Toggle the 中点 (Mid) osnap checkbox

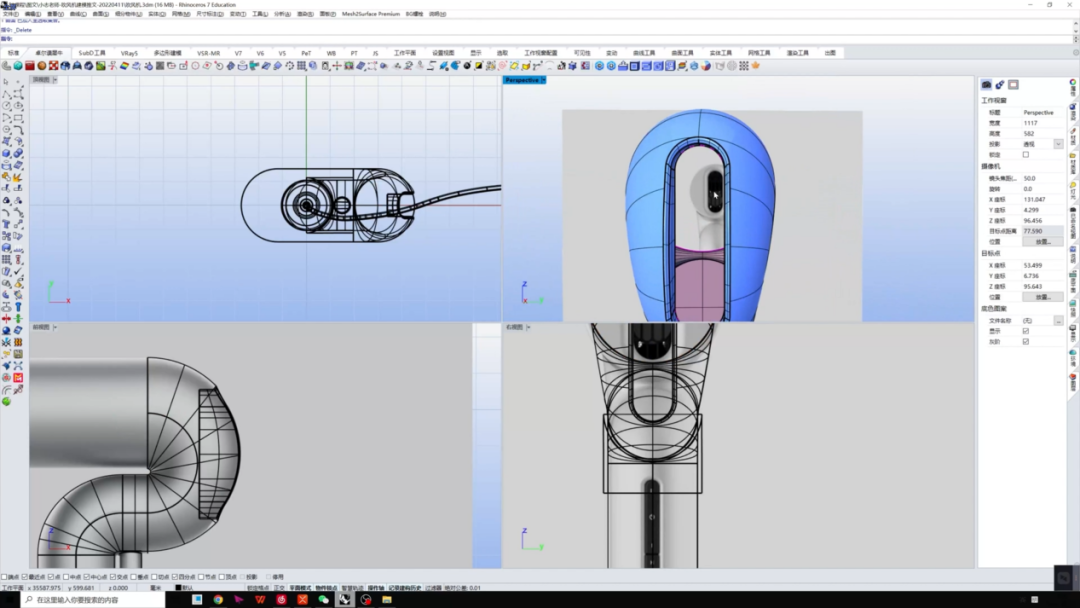(x=66, y=577)
